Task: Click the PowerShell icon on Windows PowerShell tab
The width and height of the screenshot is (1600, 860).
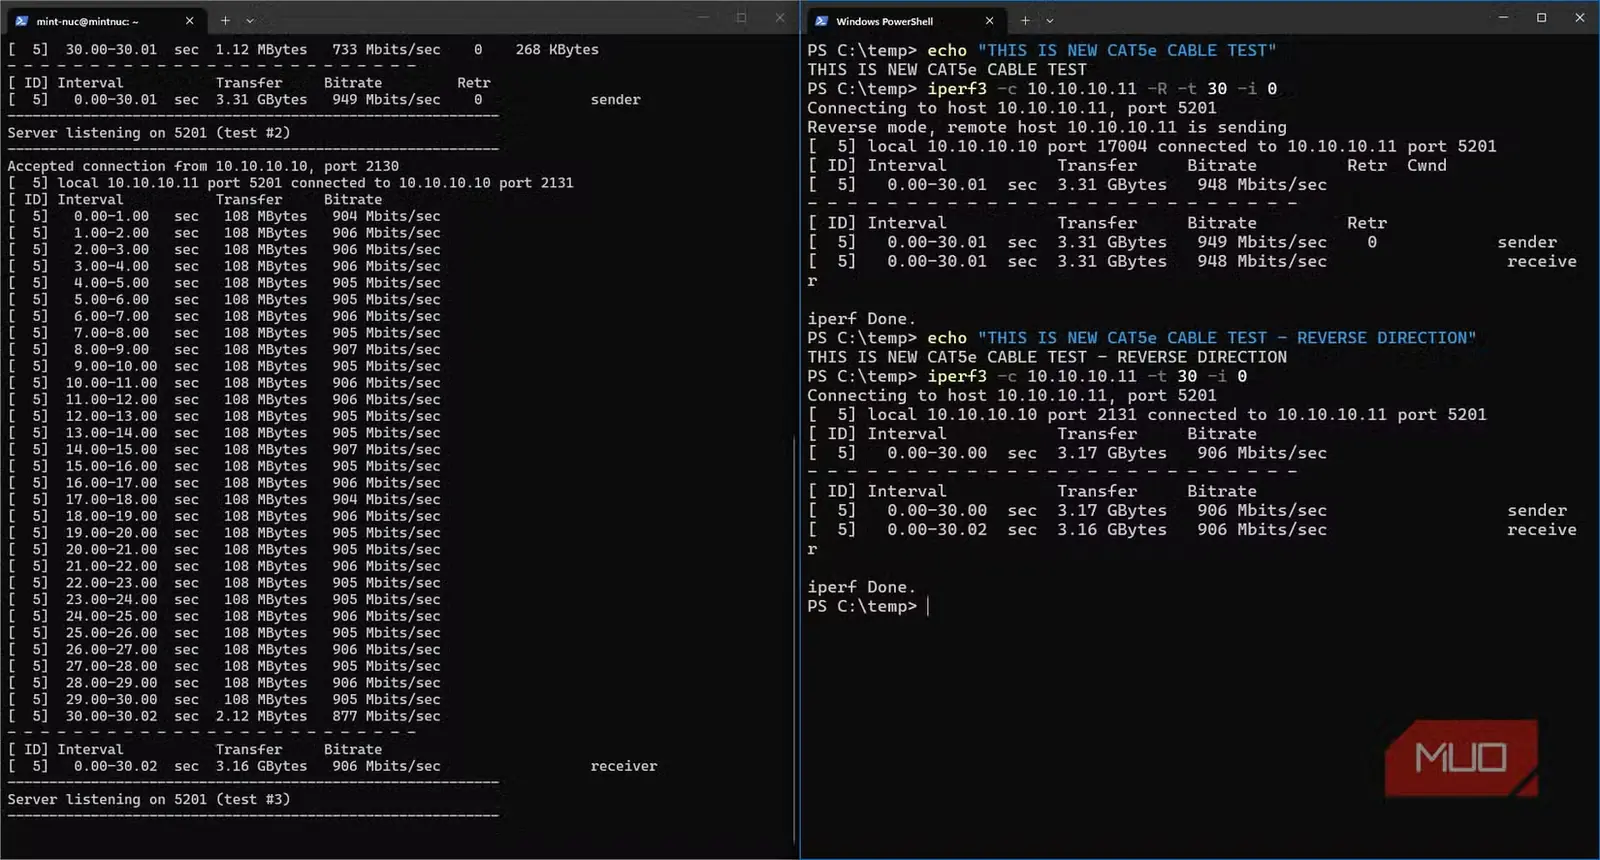Action: (822, 20)
